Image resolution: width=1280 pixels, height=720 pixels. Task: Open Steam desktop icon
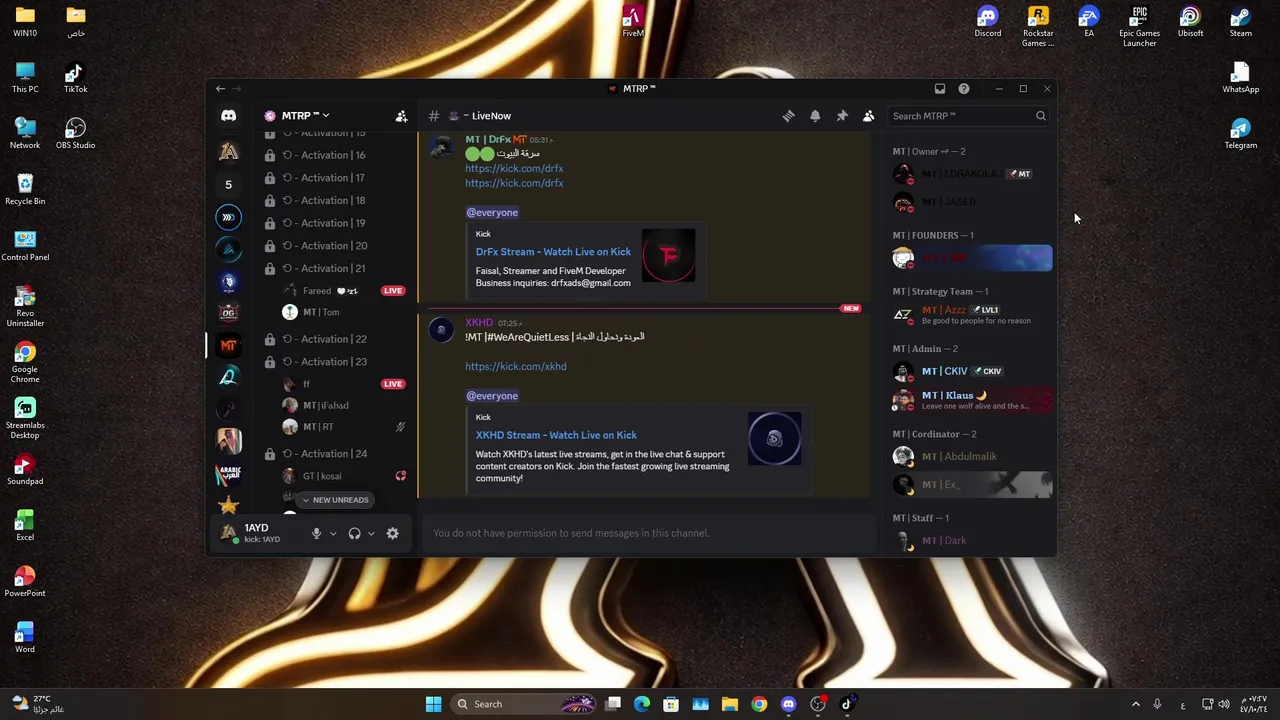click(1240, 22)
